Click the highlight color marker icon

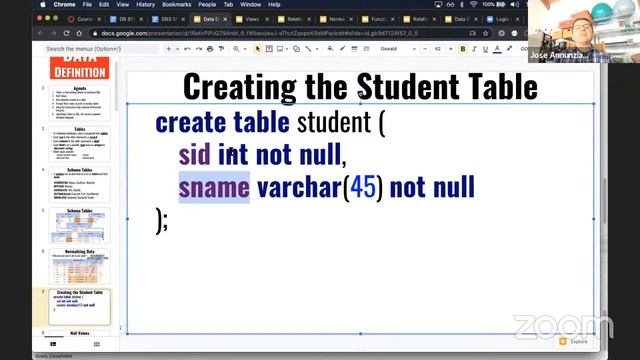coord(509,49)
